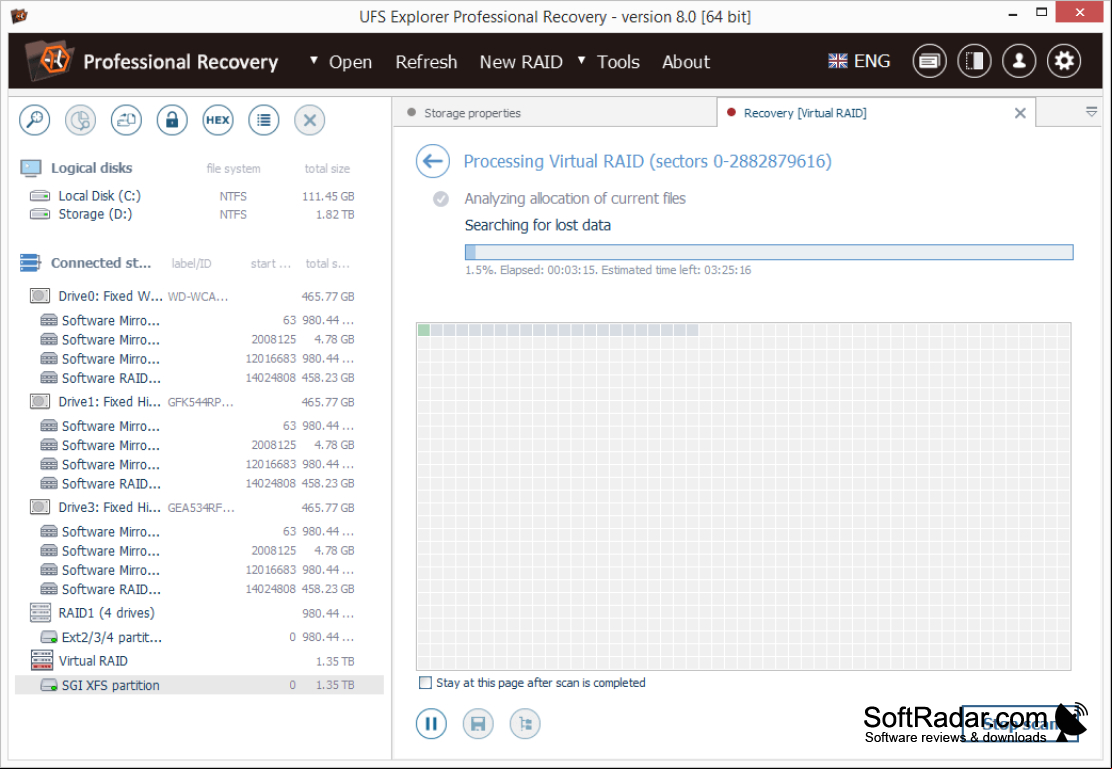Click the partition pie-chart toolbar icon
The image size is (1112, 769).
click(x=80, y=120)
